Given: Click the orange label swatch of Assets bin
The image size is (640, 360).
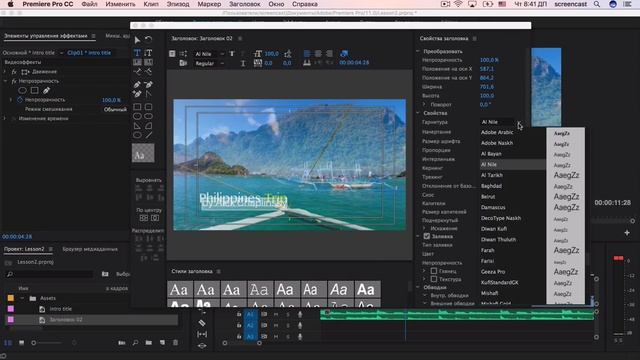Looking at the screenshot, I should (11, 298).
